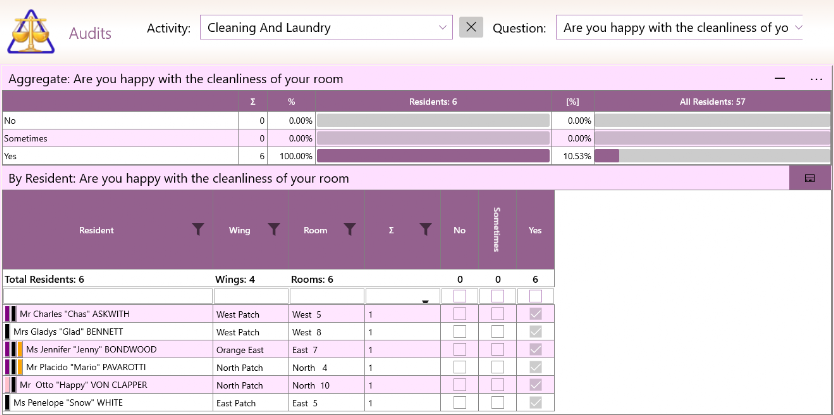834x415 pixels.
Task: Toggle By Resident panel layout icon
Action: pyautogui.click(x=810, y=178)
